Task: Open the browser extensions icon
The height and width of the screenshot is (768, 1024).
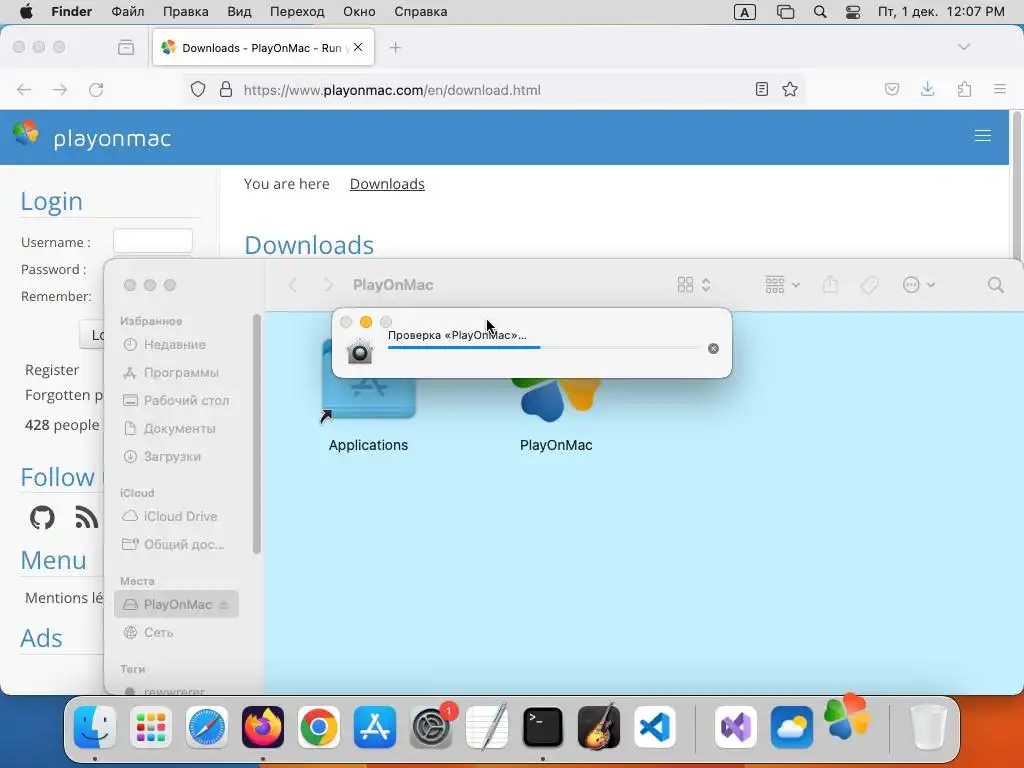Action: coord(964,89)
